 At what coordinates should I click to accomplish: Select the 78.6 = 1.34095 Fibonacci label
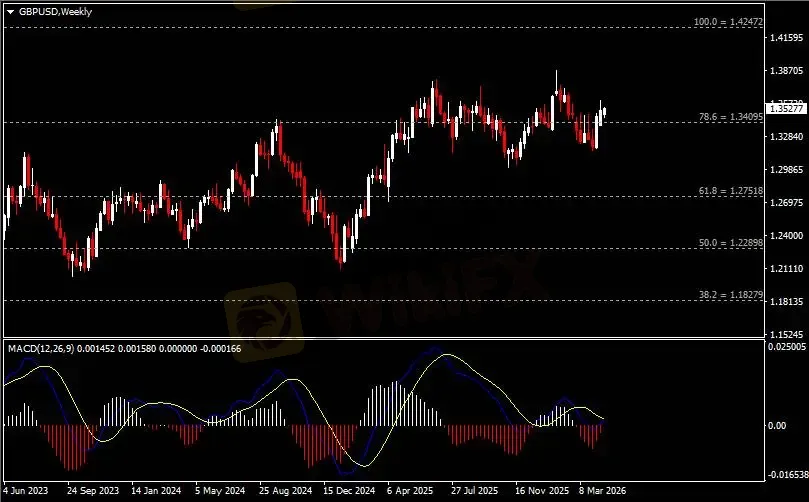coord(731,117)
